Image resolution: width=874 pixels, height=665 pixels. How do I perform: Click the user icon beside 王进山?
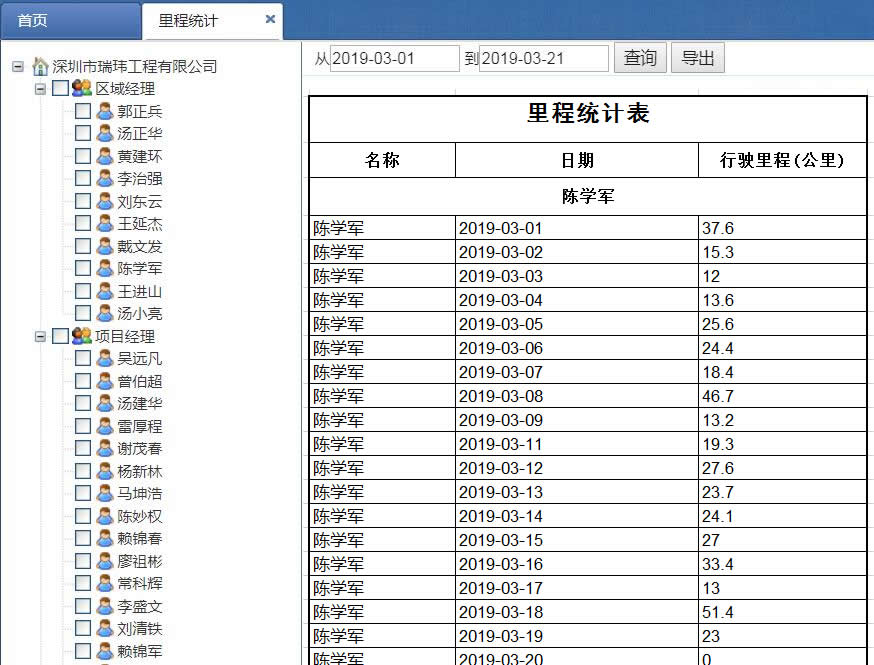coord(105,291)
